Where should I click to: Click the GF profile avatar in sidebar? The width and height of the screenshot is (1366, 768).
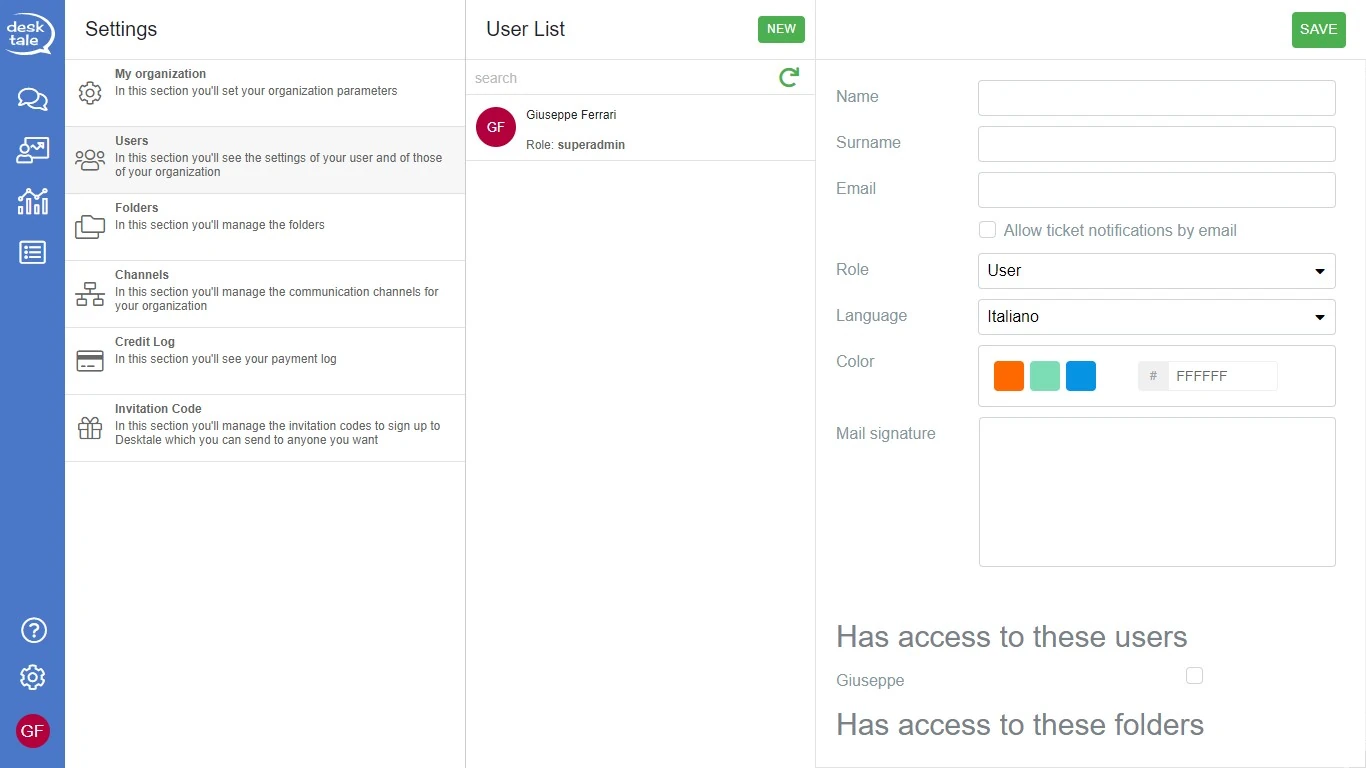[x=33, y=731]
